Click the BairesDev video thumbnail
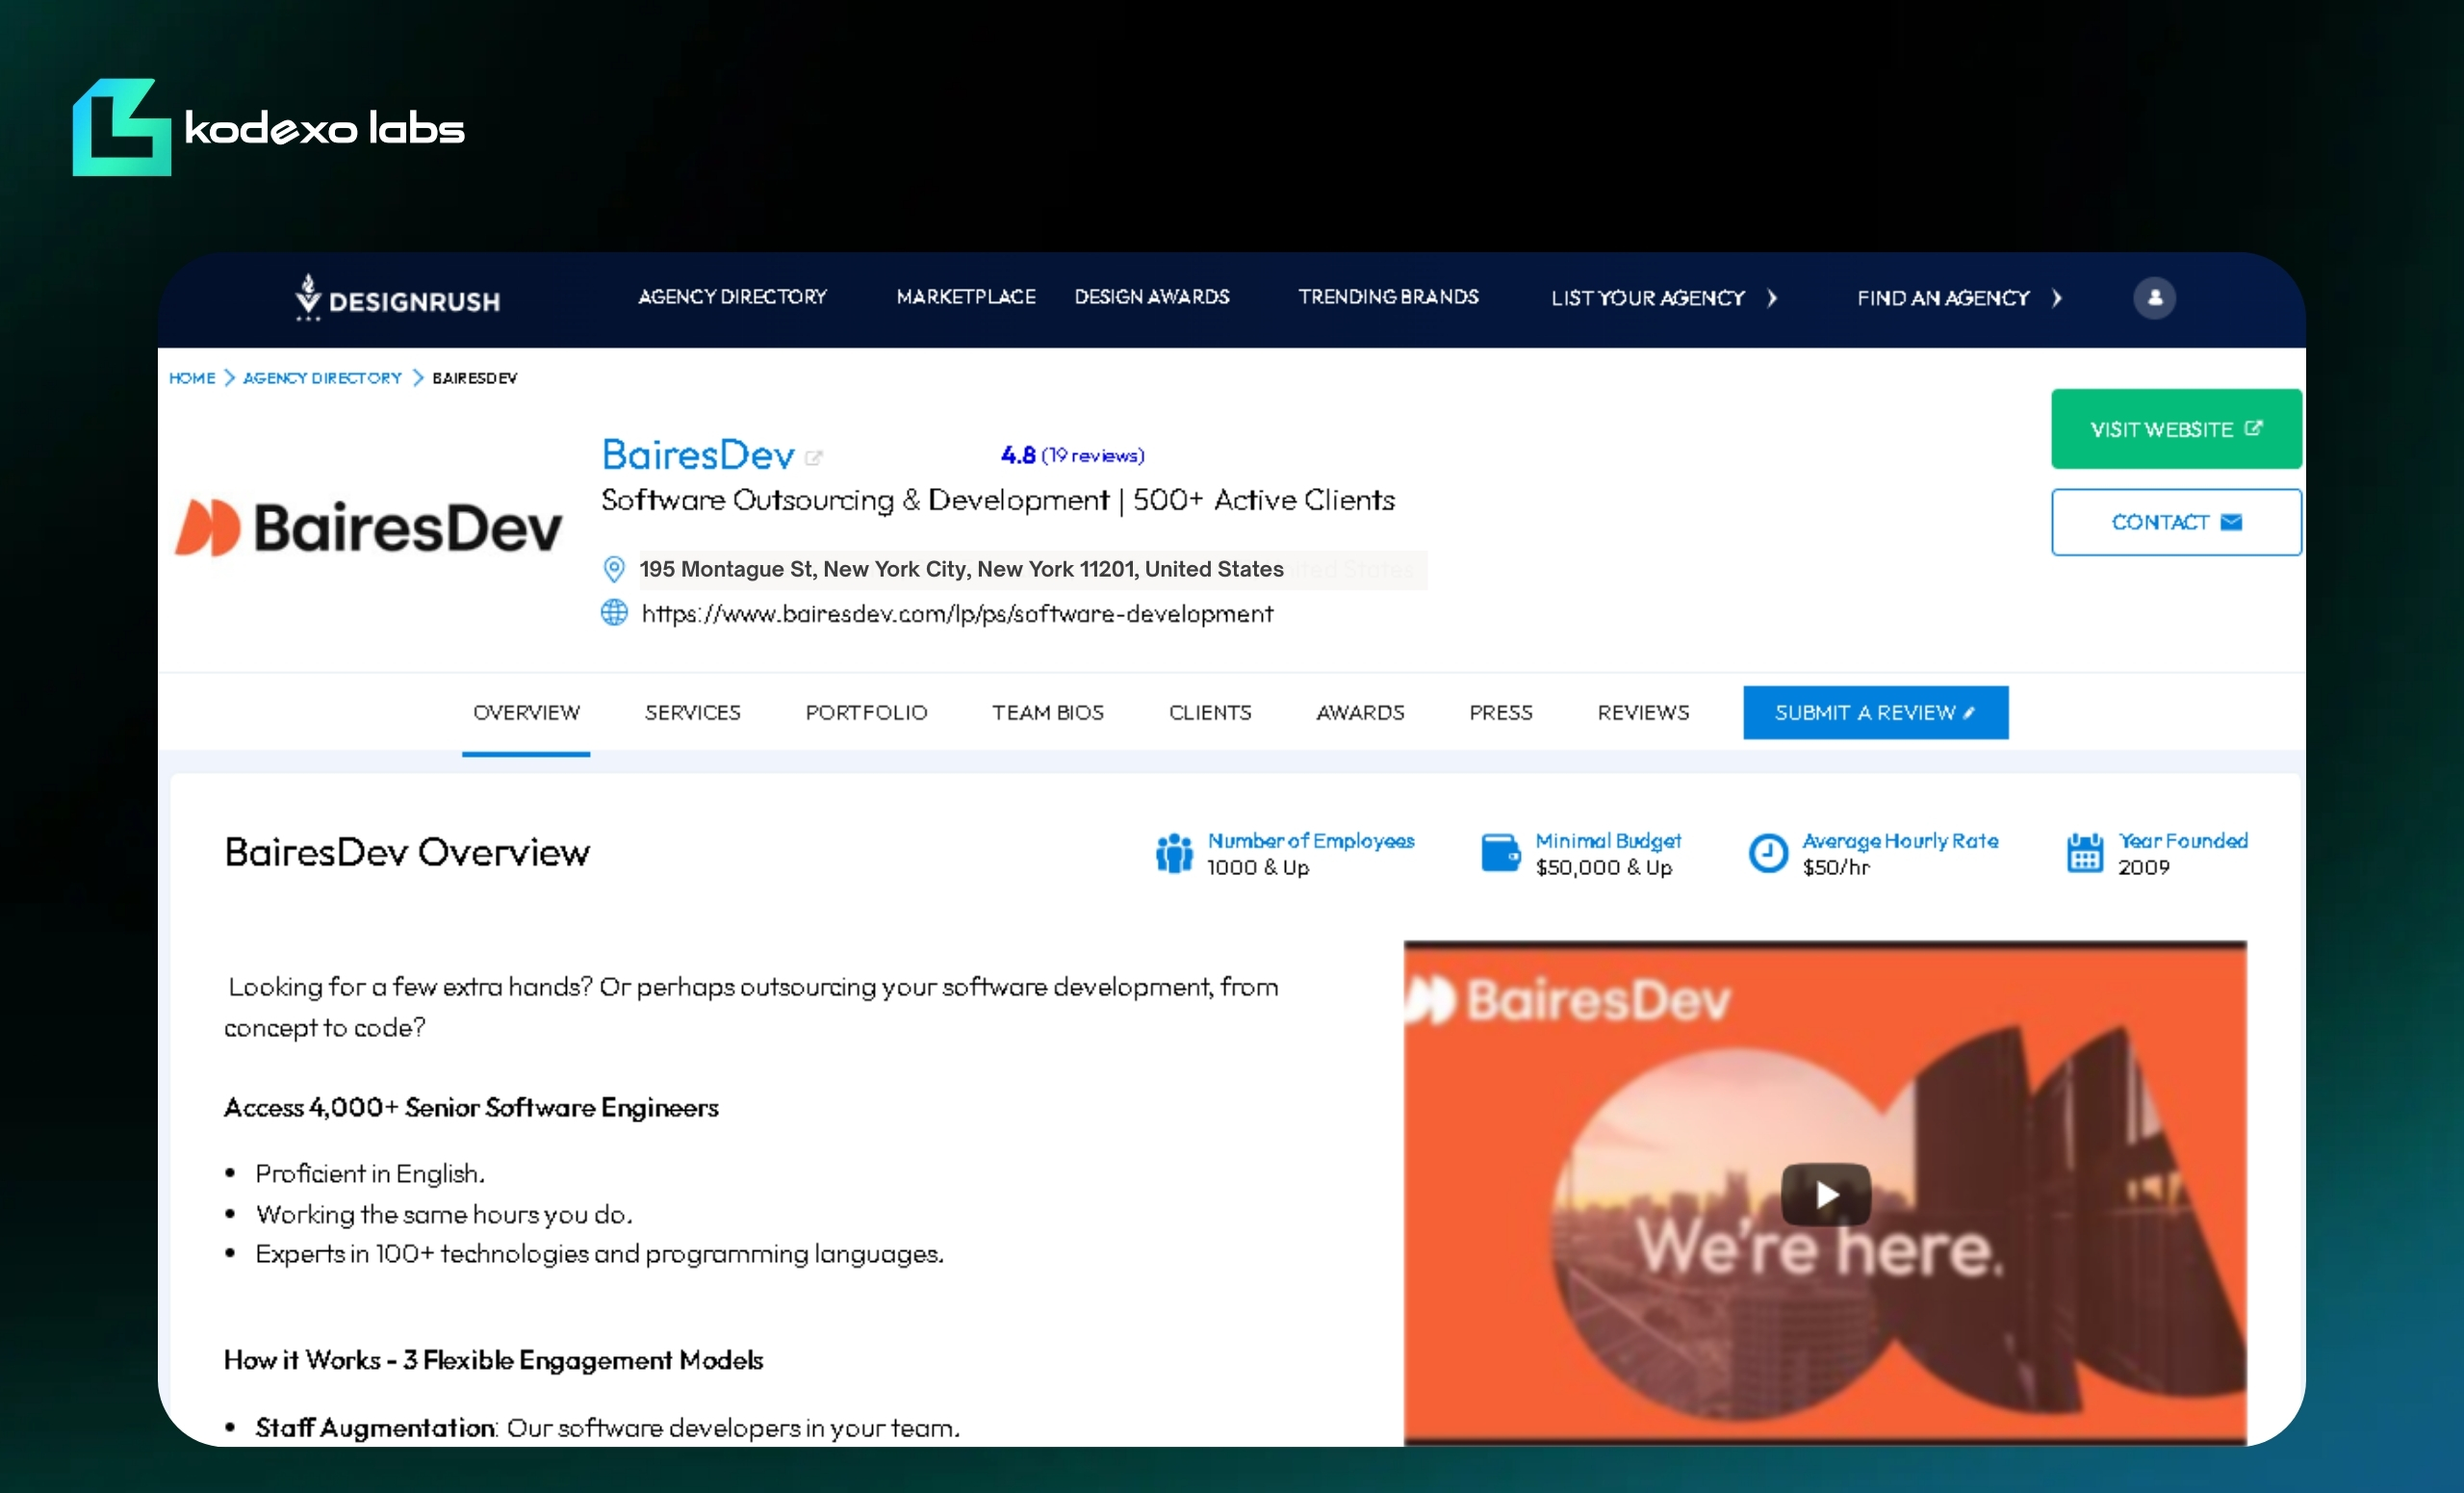This screenshot has width=2464, height=1493. point(1824,1192)
